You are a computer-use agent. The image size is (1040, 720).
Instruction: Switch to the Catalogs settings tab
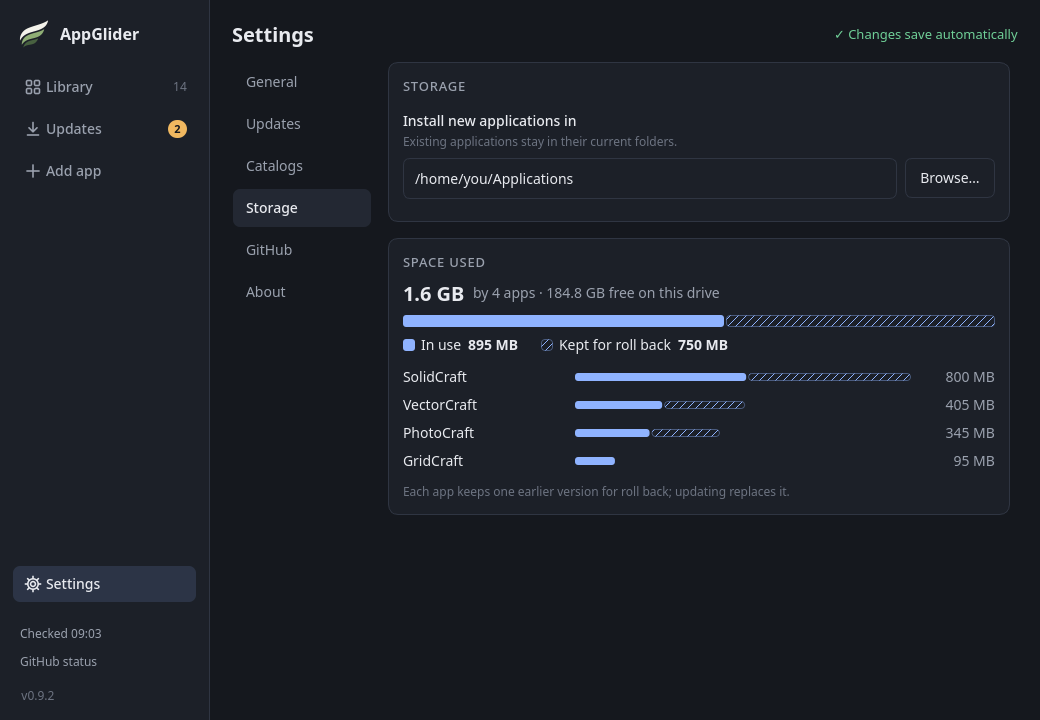(302, 166)
